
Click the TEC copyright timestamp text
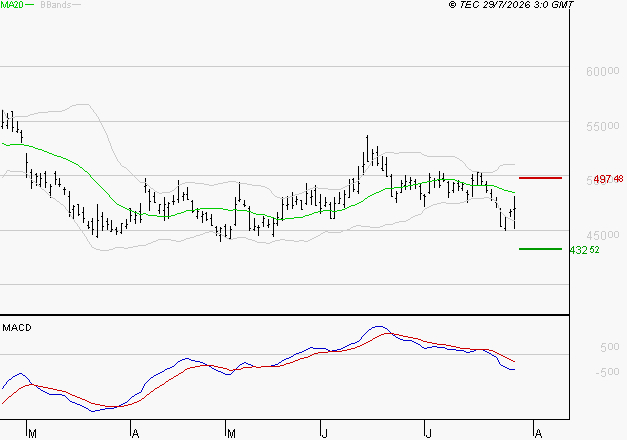point(511,4)
